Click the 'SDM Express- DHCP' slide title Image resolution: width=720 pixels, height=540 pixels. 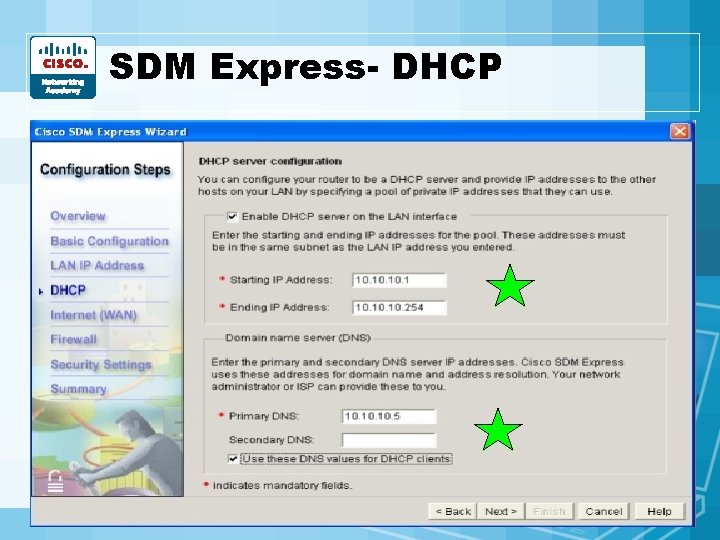(305, 66)
